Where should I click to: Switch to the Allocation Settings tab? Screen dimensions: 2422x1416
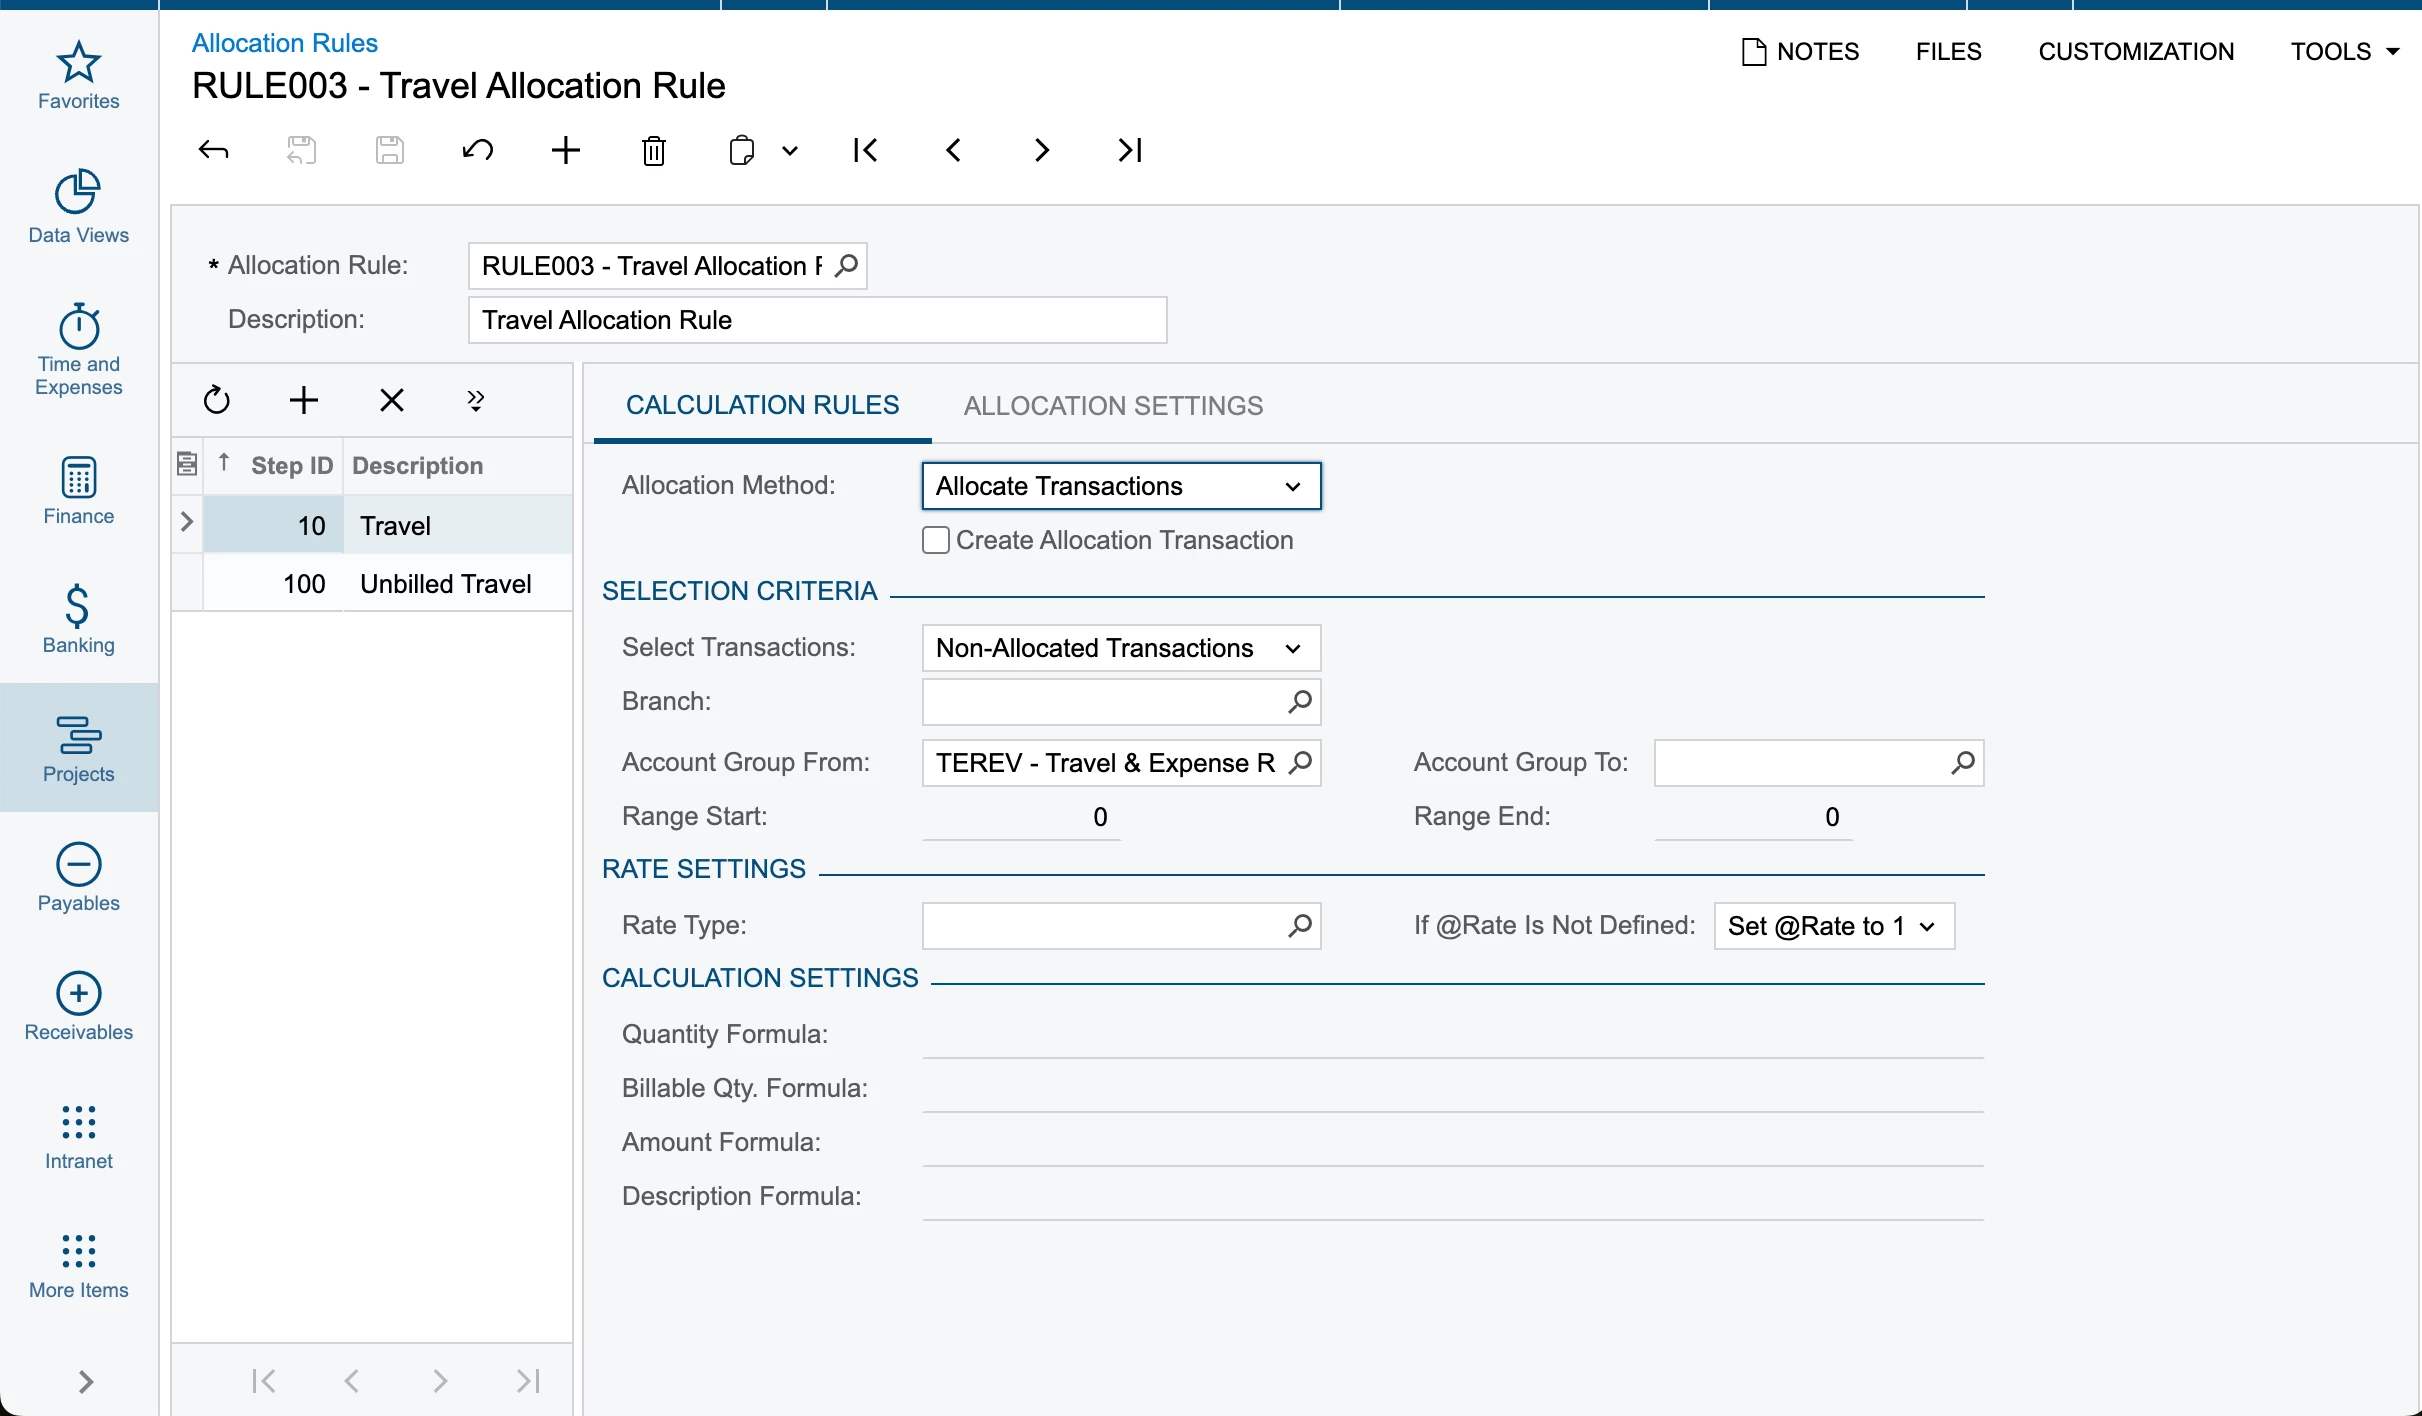click(x=1112, y=405)
